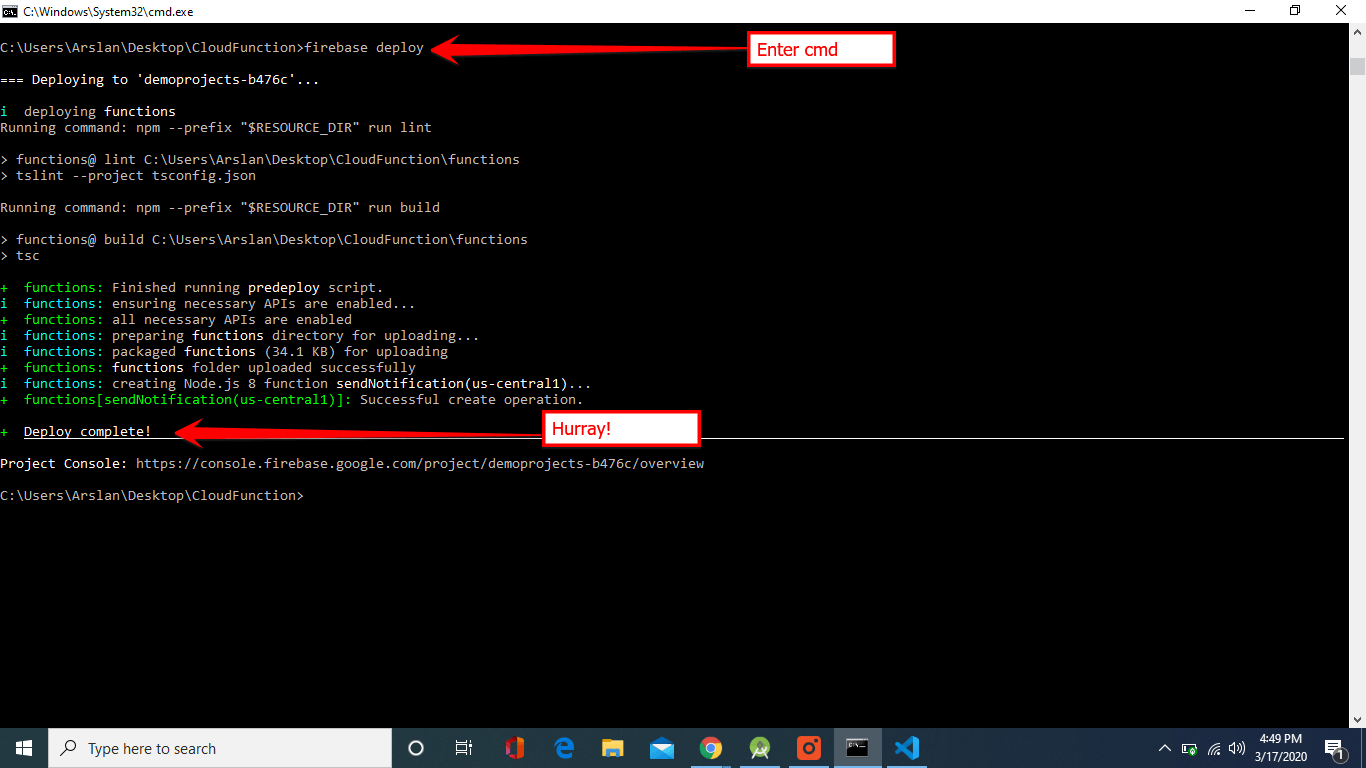Image resolution: width=1366 pixels, height=768 pixels.
Task: Click the Firebase Project Console URL
Action: [420, 464]
